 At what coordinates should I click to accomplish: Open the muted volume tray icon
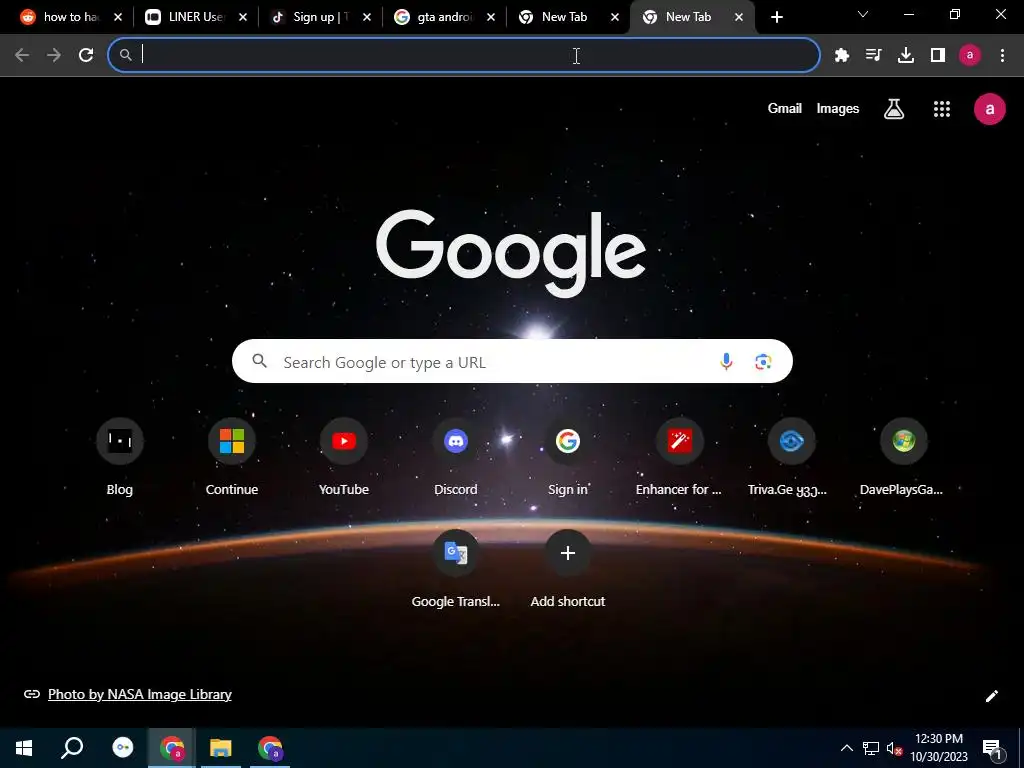coord(894,749)
